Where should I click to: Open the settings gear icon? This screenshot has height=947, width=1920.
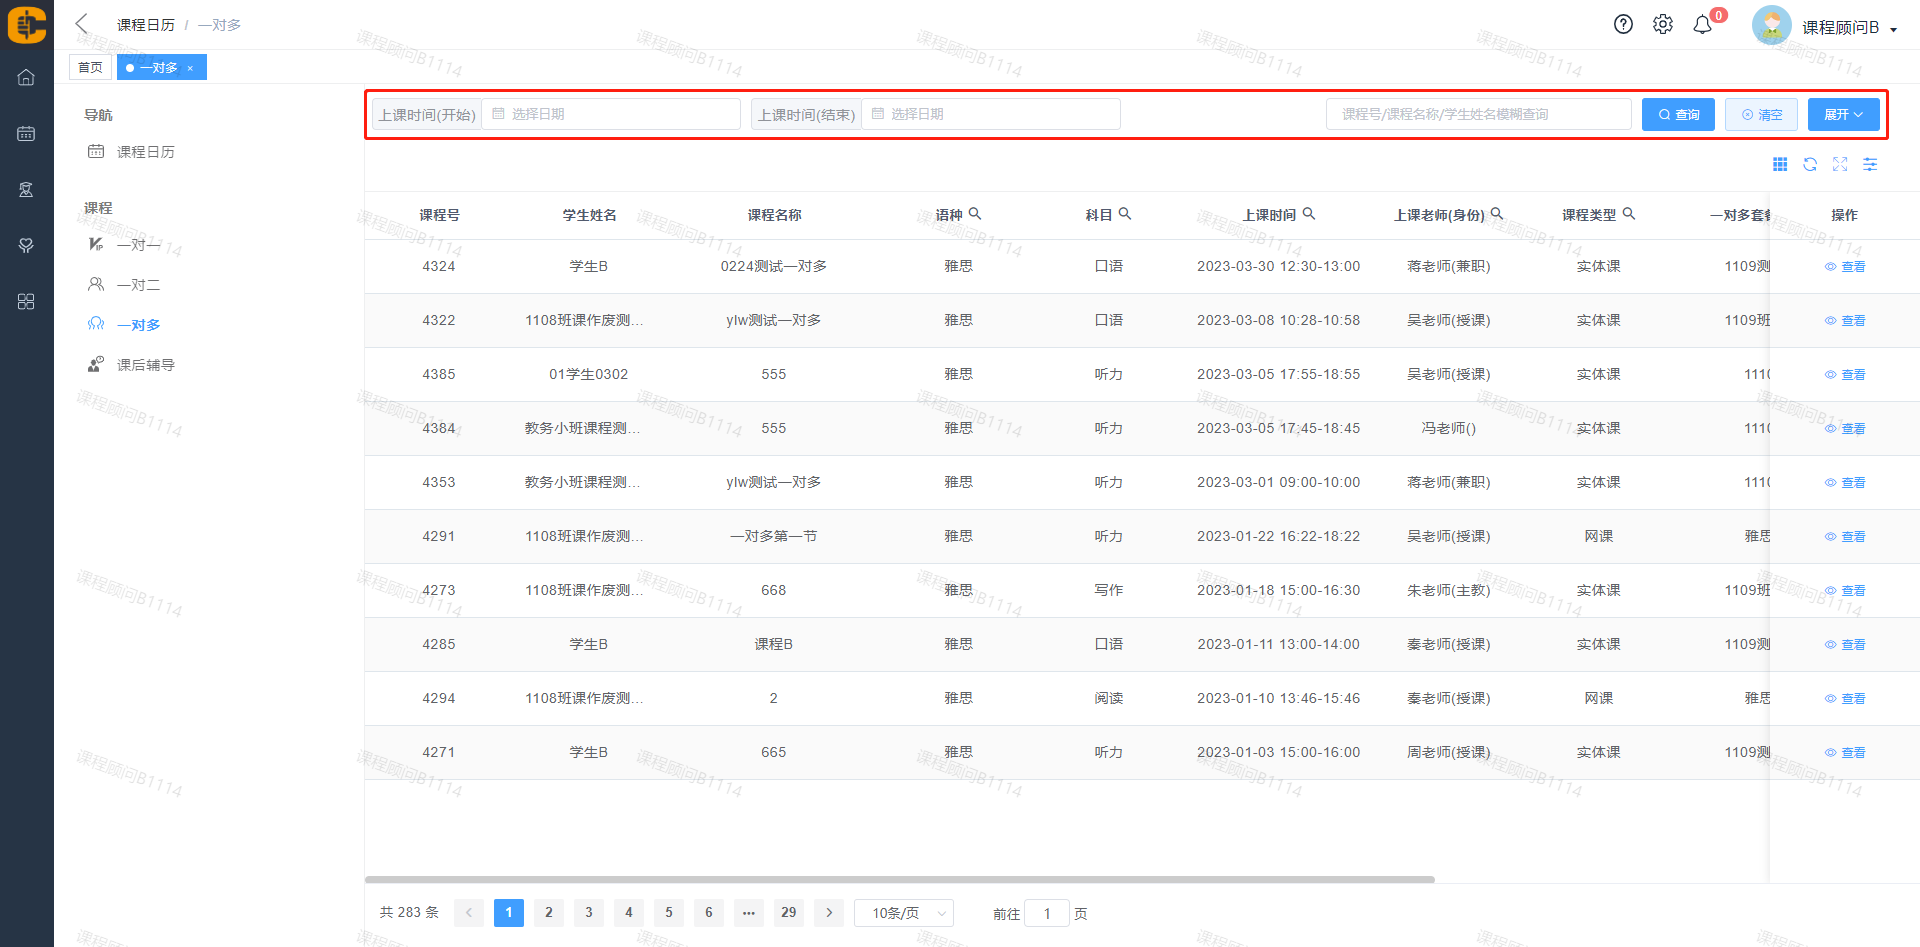[1662, 25]
